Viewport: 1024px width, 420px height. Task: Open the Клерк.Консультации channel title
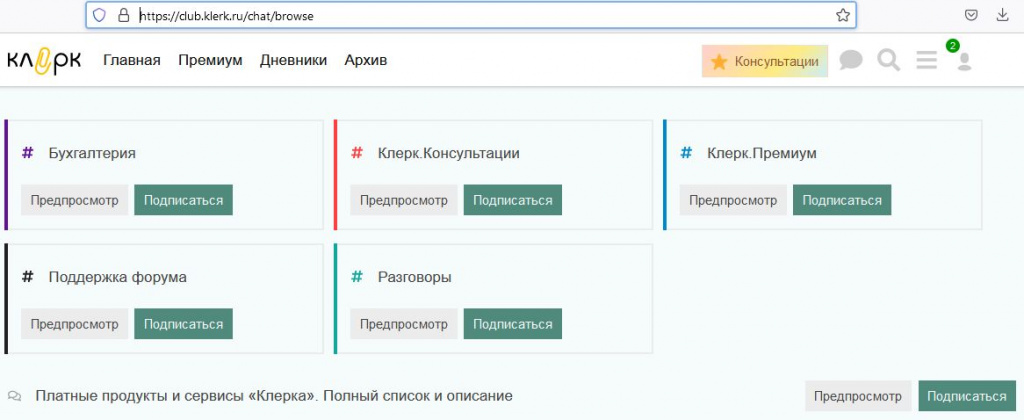tap(449, 153)
